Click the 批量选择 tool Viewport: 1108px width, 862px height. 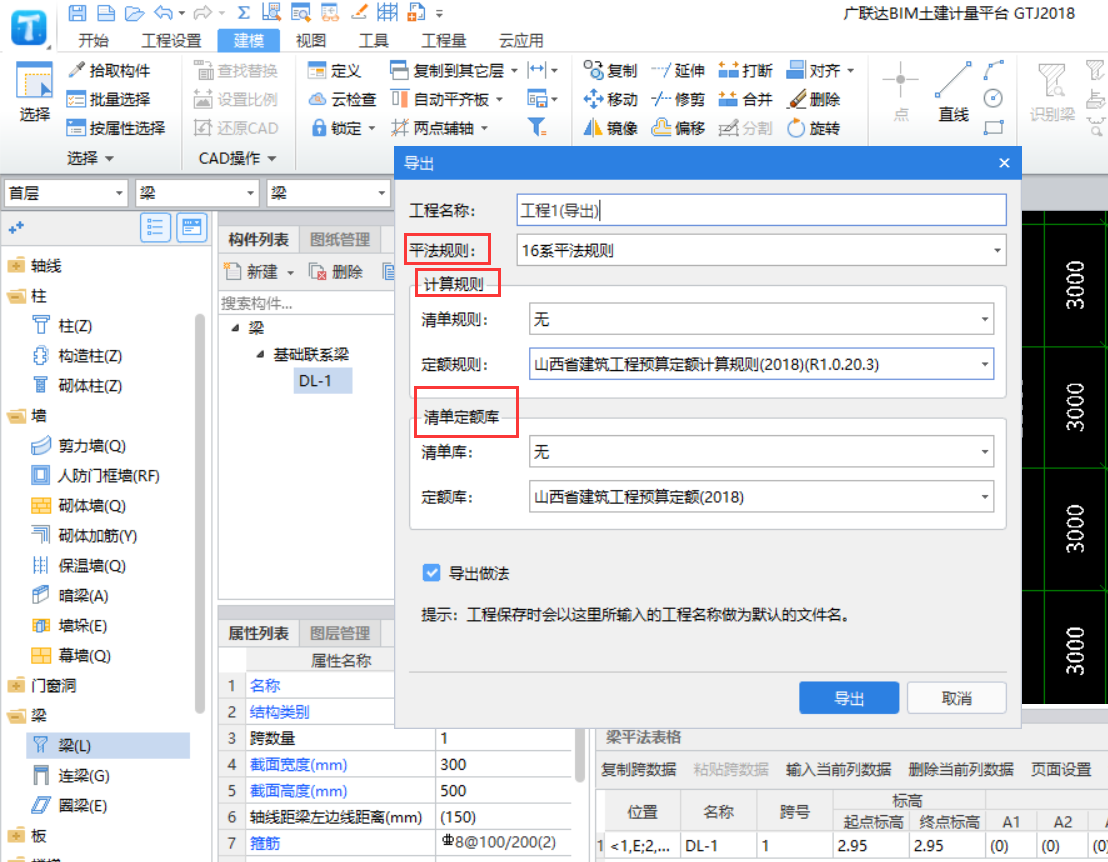(109, 99)
